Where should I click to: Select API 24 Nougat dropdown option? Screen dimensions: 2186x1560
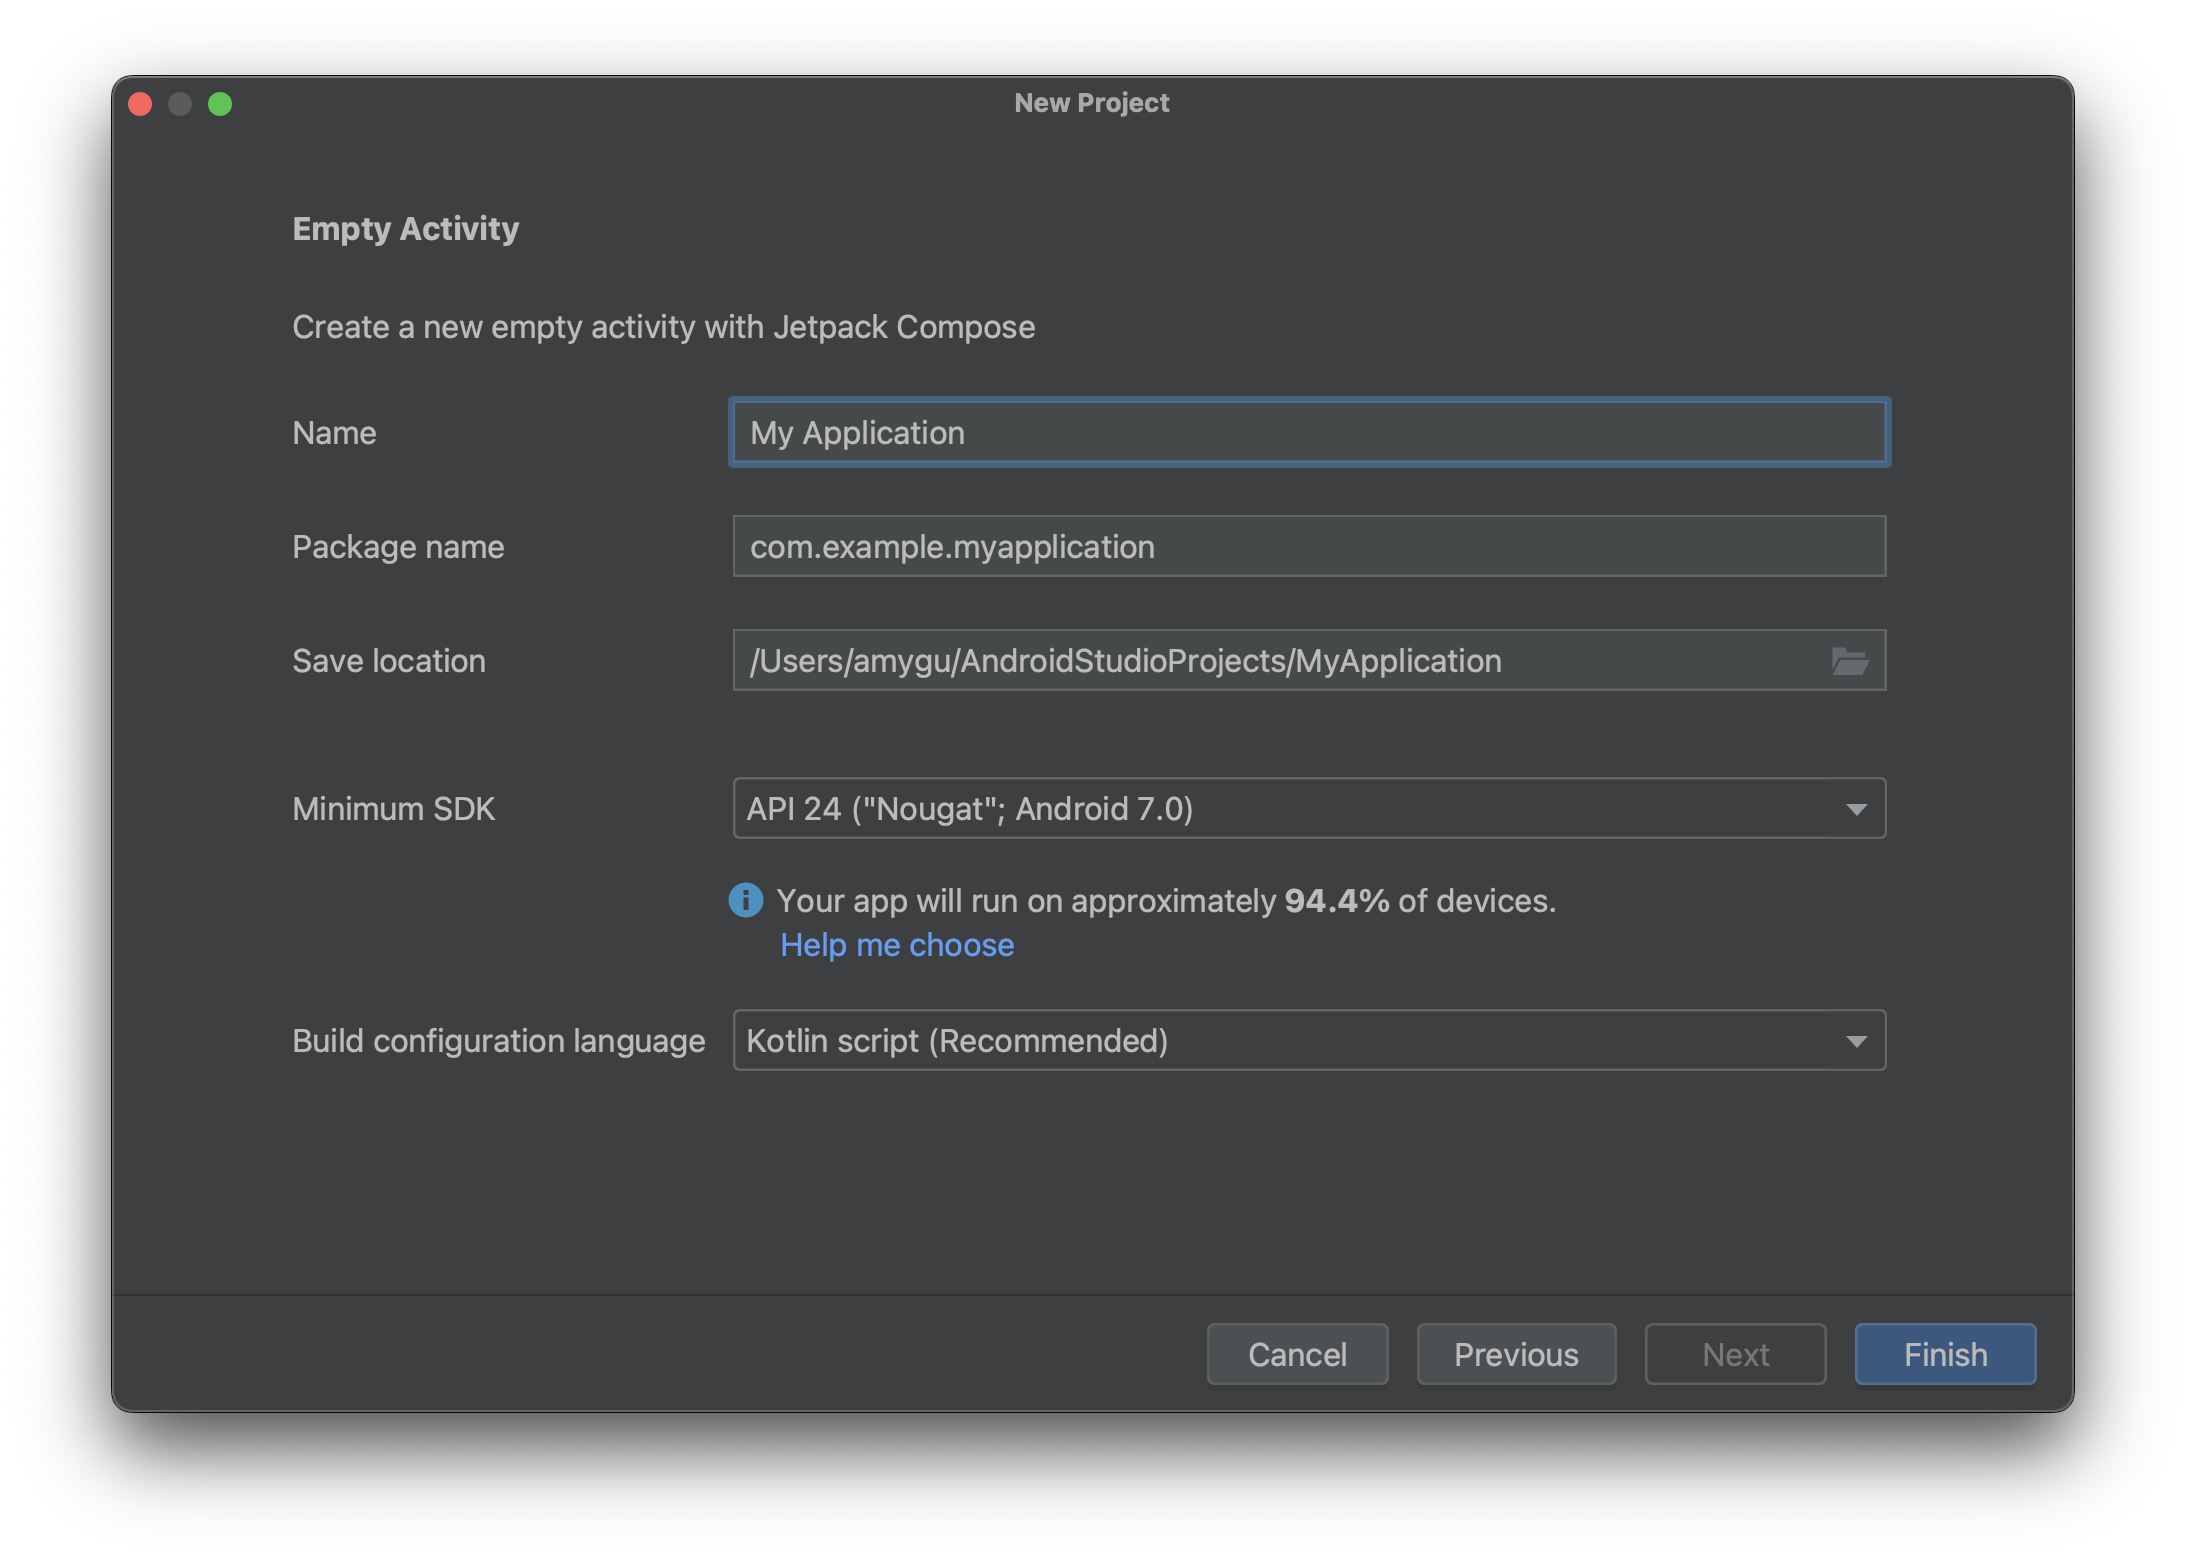pyautogui.click(x=1308, y=809)
